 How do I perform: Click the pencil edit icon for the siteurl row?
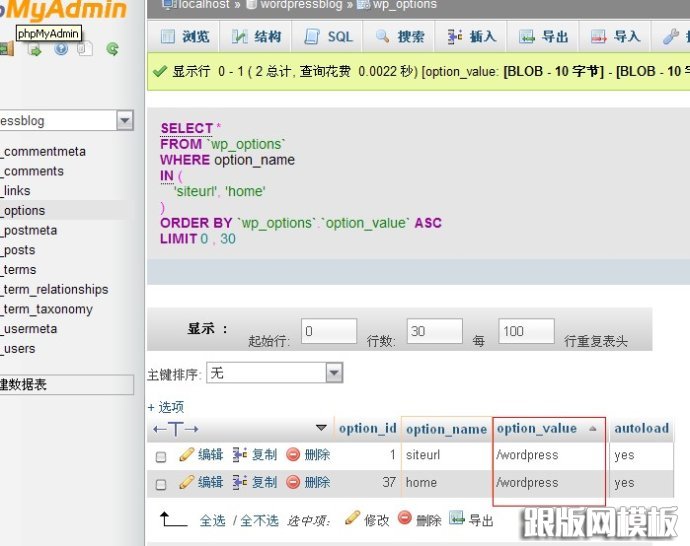tap(187, 454)
